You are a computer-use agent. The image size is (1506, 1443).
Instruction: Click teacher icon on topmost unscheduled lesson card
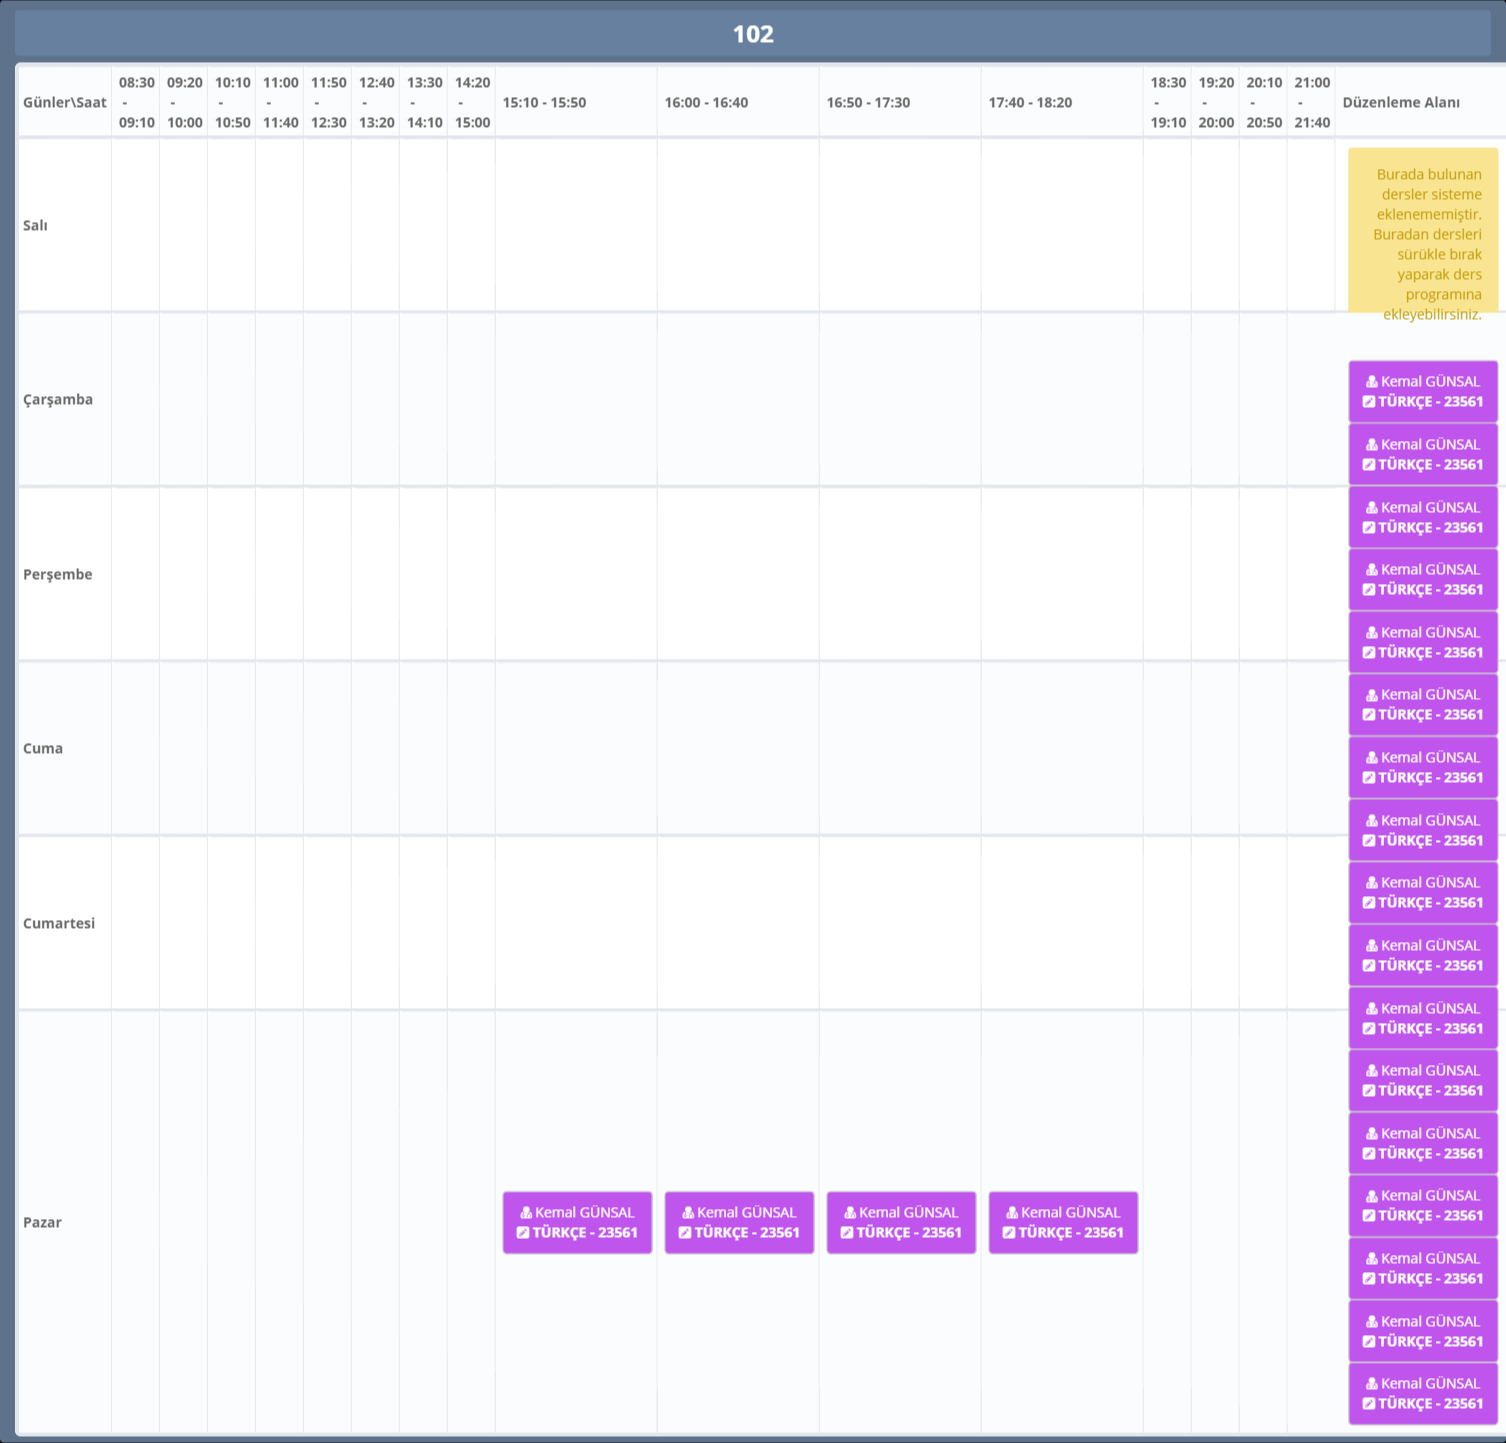click(x=1372, y=382)
